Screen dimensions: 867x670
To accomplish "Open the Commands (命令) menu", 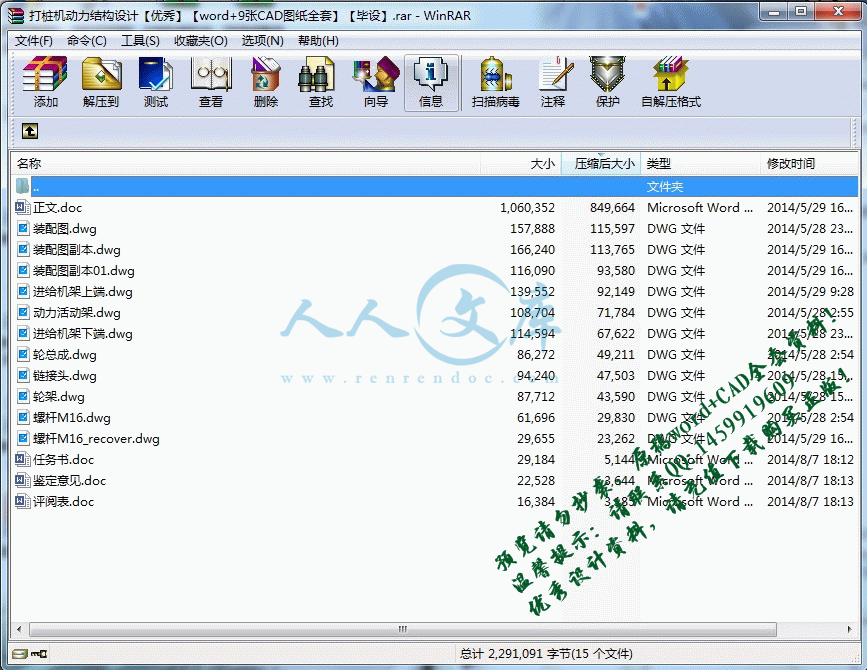I will click(86, 41).
